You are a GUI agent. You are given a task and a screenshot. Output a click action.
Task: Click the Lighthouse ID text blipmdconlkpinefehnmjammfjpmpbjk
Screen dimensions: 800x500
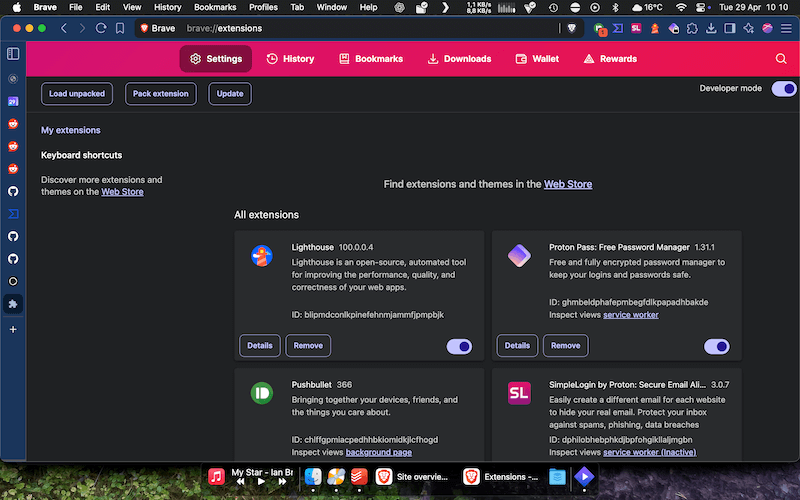click(373, 315)
